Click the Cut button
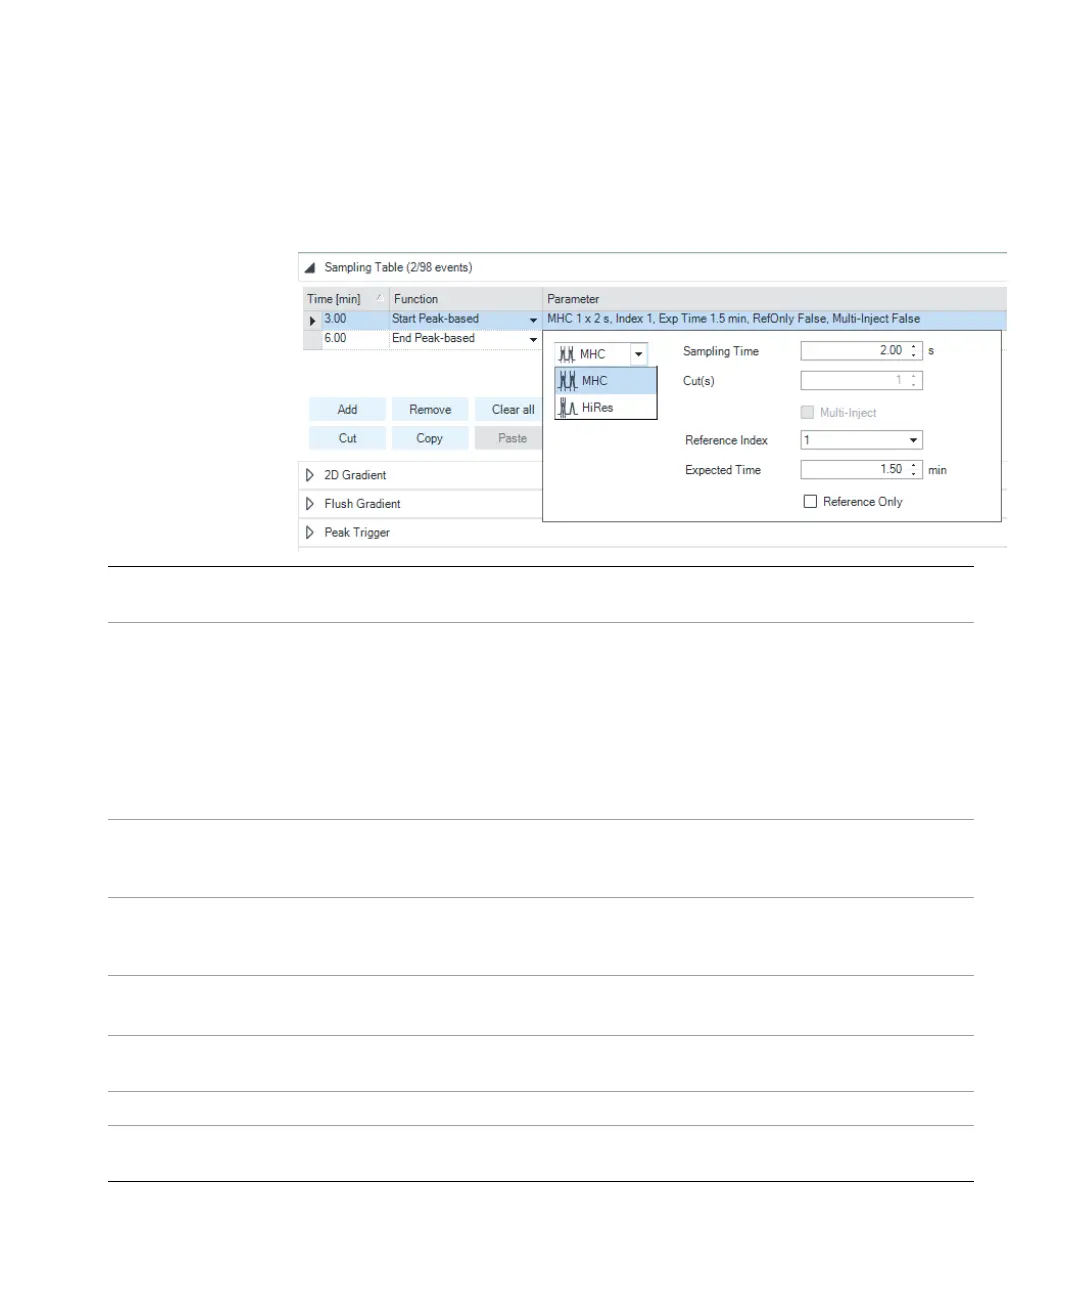Viewport: 1080px width, 1296px height. click(x=347, y=439)
